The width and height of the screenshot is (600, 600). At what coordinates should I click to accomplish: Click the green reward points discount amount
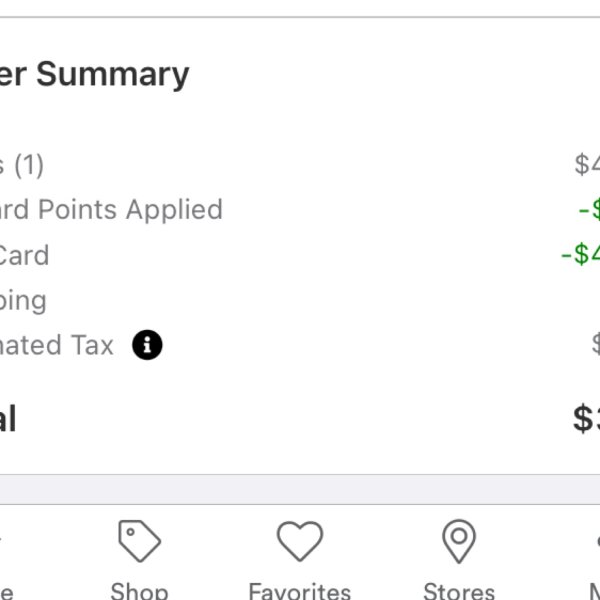pos(589,209)
